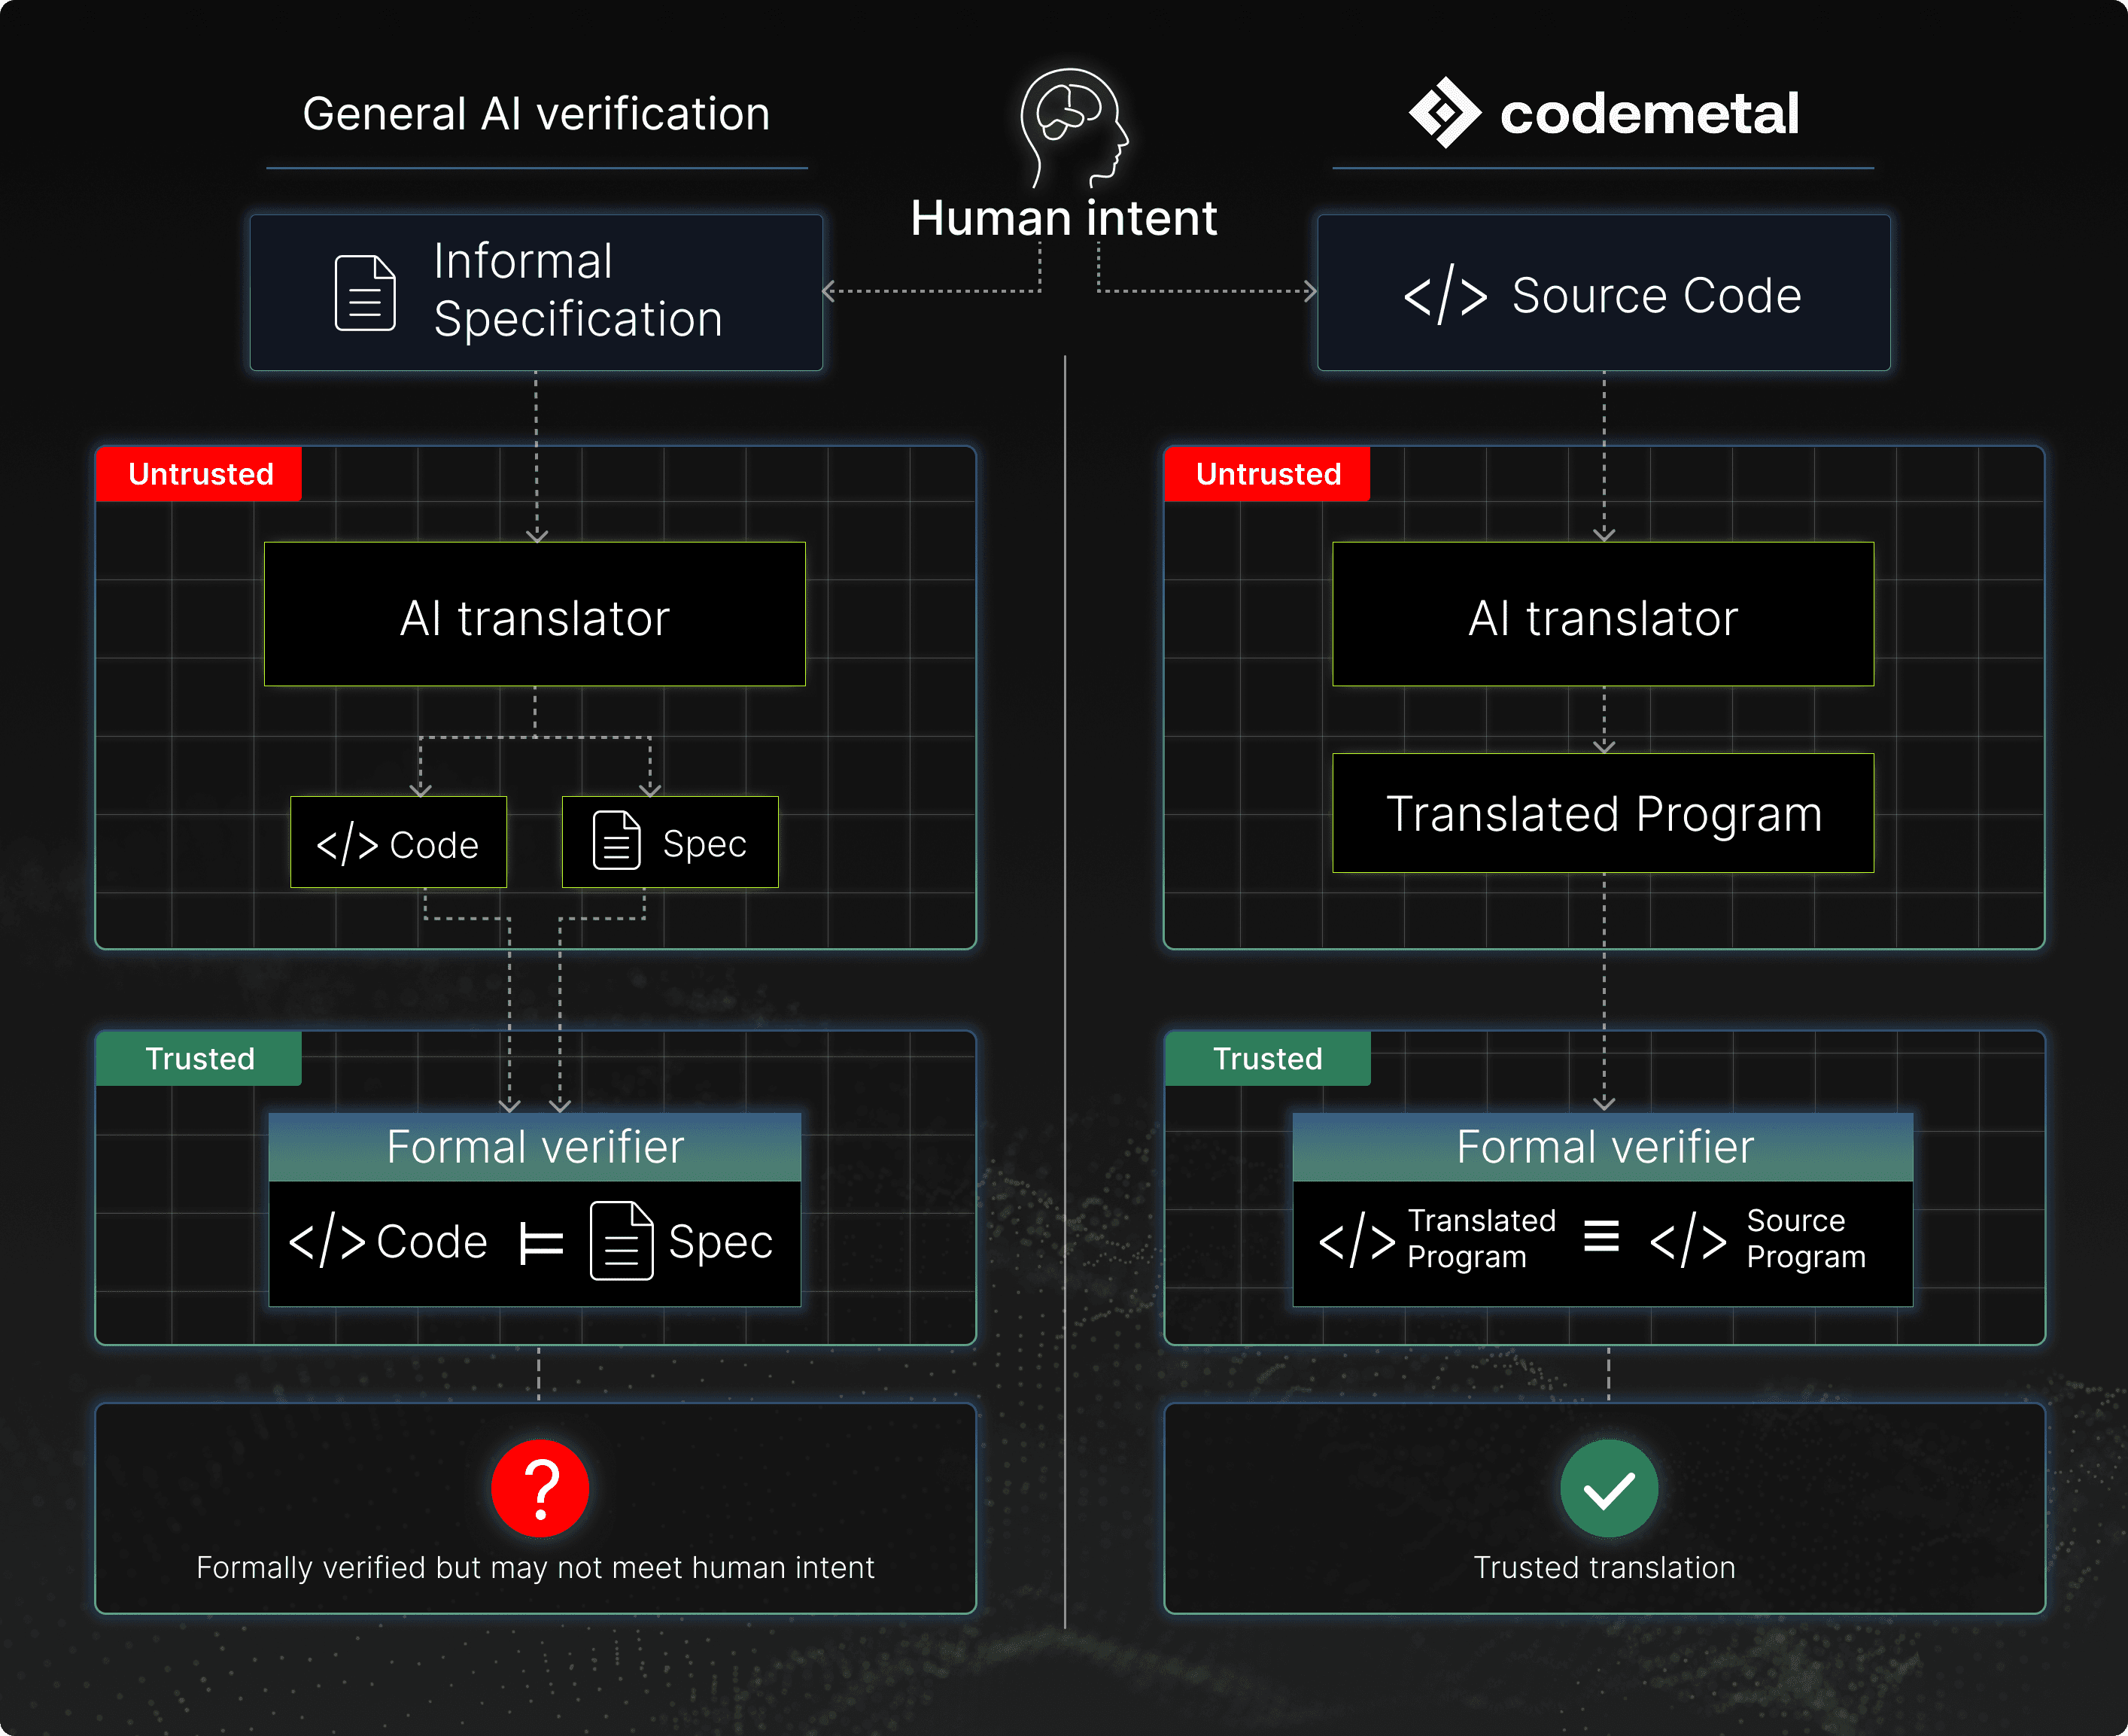Click the entails symbol between Code and Spec

(542, 1244)
